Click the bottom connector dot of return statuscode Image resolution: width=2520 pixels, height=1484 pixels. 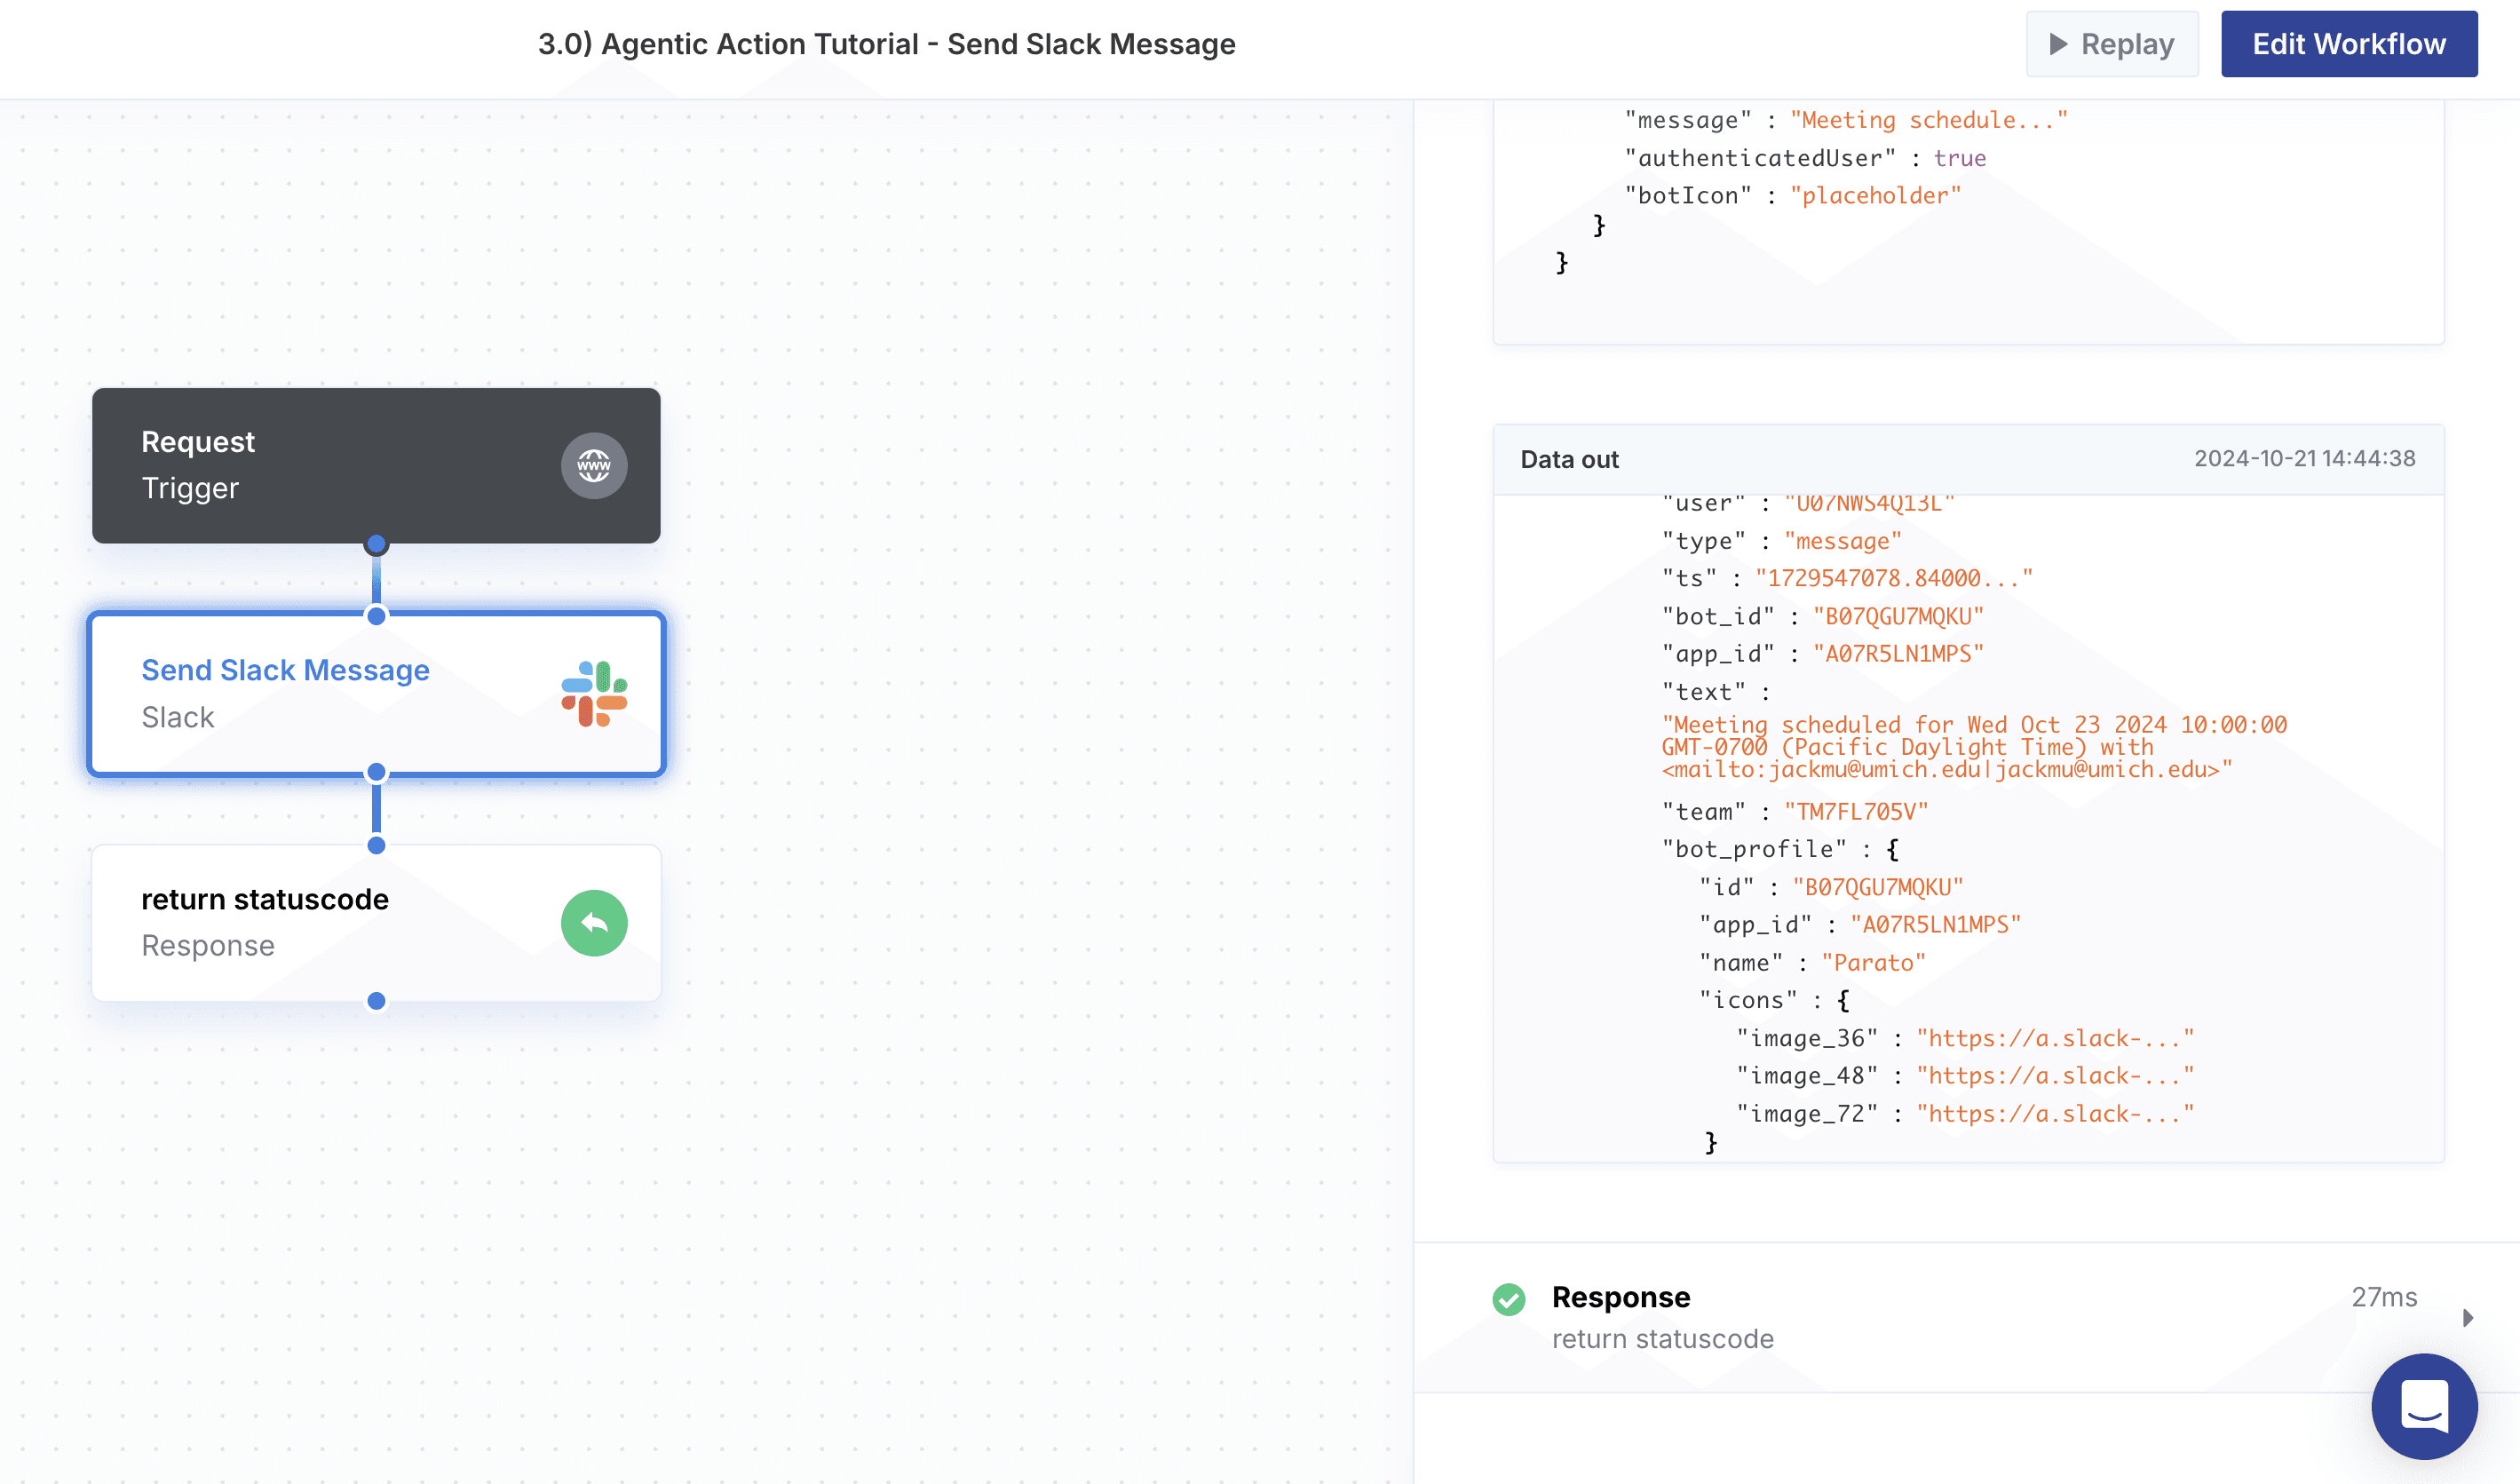click(376, 1000)
